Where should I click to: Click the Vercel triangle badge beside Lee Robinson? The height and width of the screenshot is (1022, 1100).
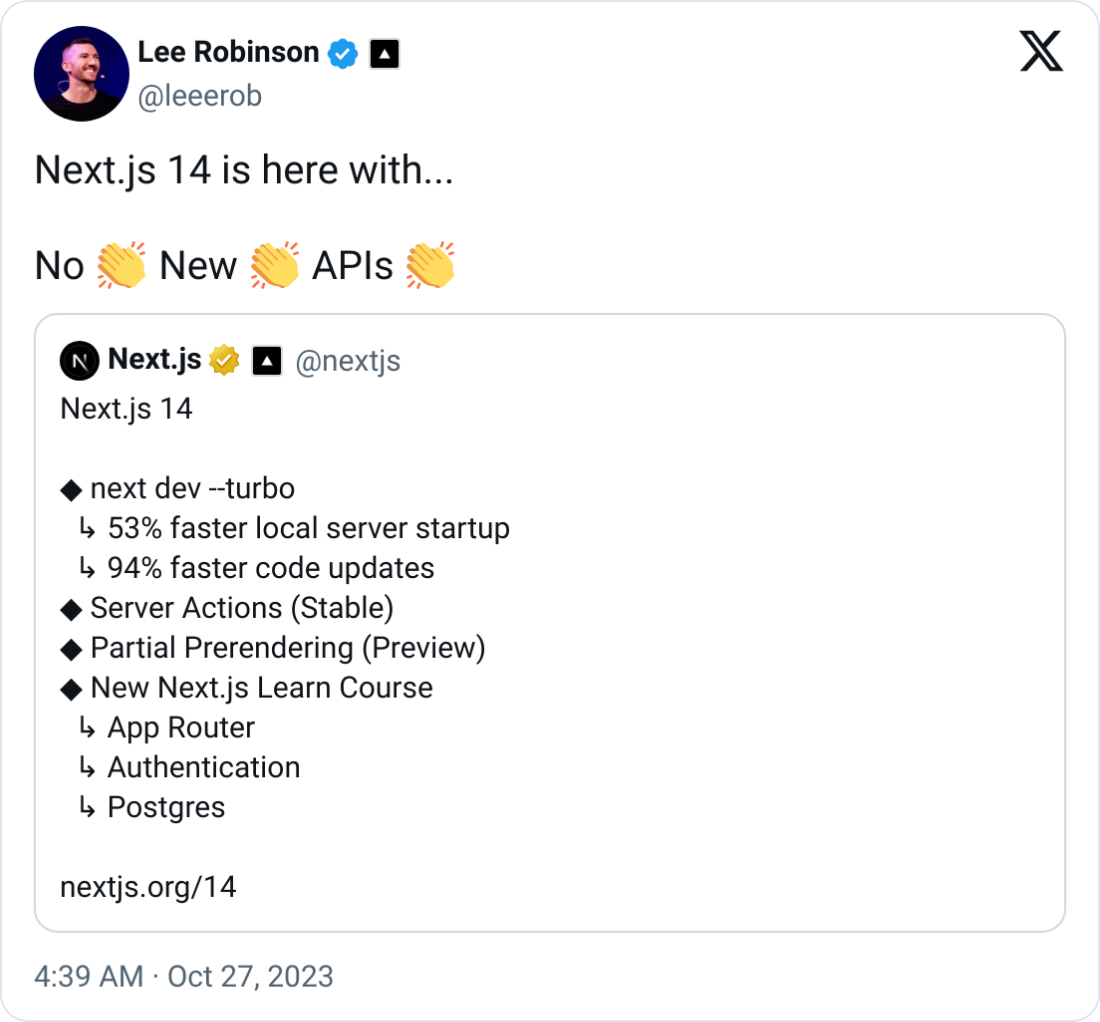click(x=385, y=54)
